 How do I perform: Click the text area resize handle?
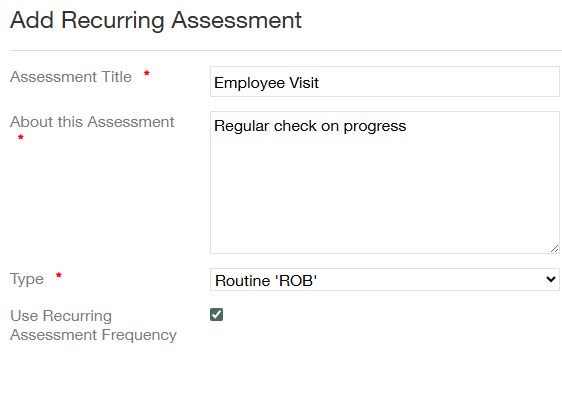coord(554,249)
